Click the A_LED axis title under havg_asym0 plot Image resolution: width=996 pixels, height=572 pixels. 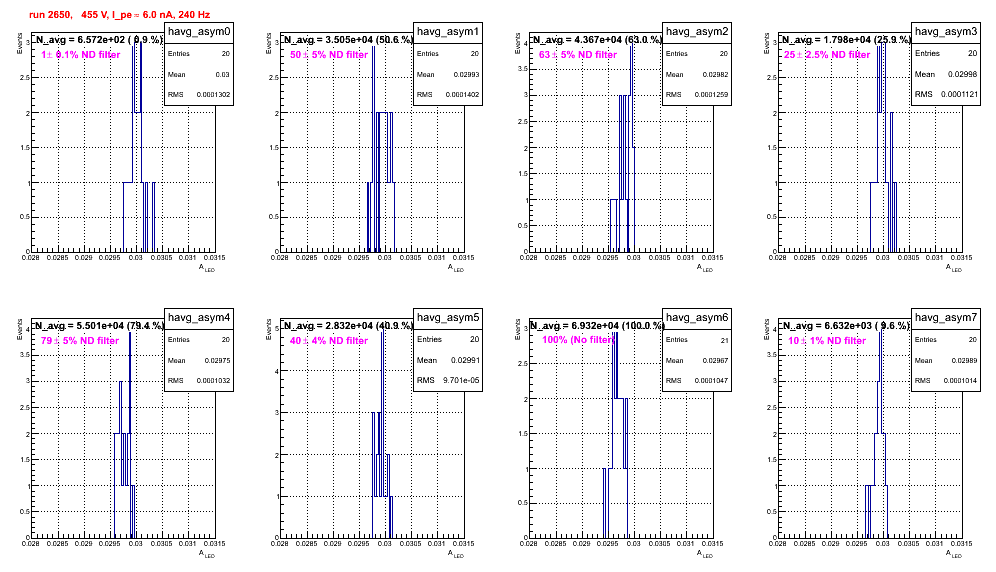pos(207,268)
